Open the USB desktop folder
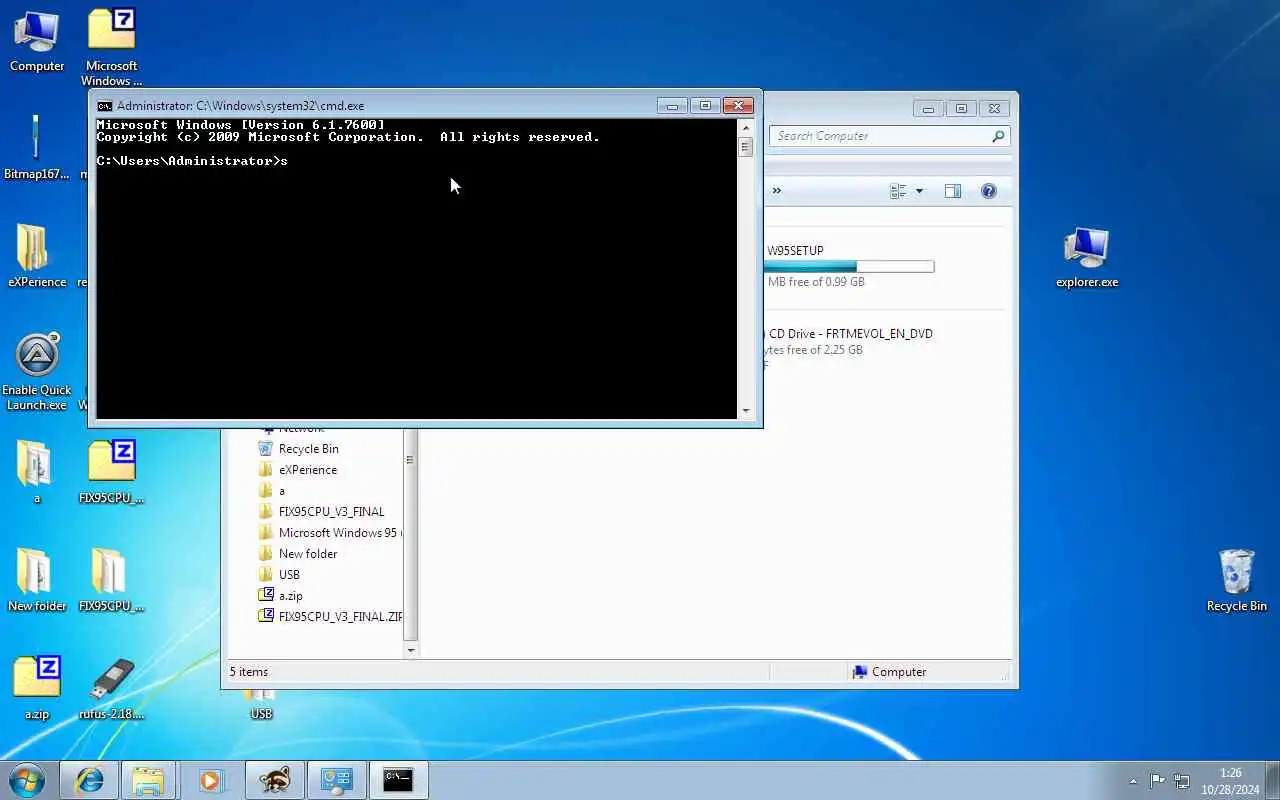This screenshot has height=800, width=1280. 261,705
